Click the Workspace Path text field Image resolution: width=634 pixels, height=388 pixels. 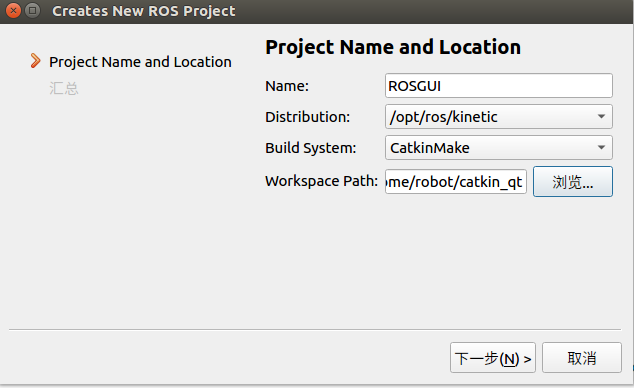pyautogui.click(x=456, y=182)
